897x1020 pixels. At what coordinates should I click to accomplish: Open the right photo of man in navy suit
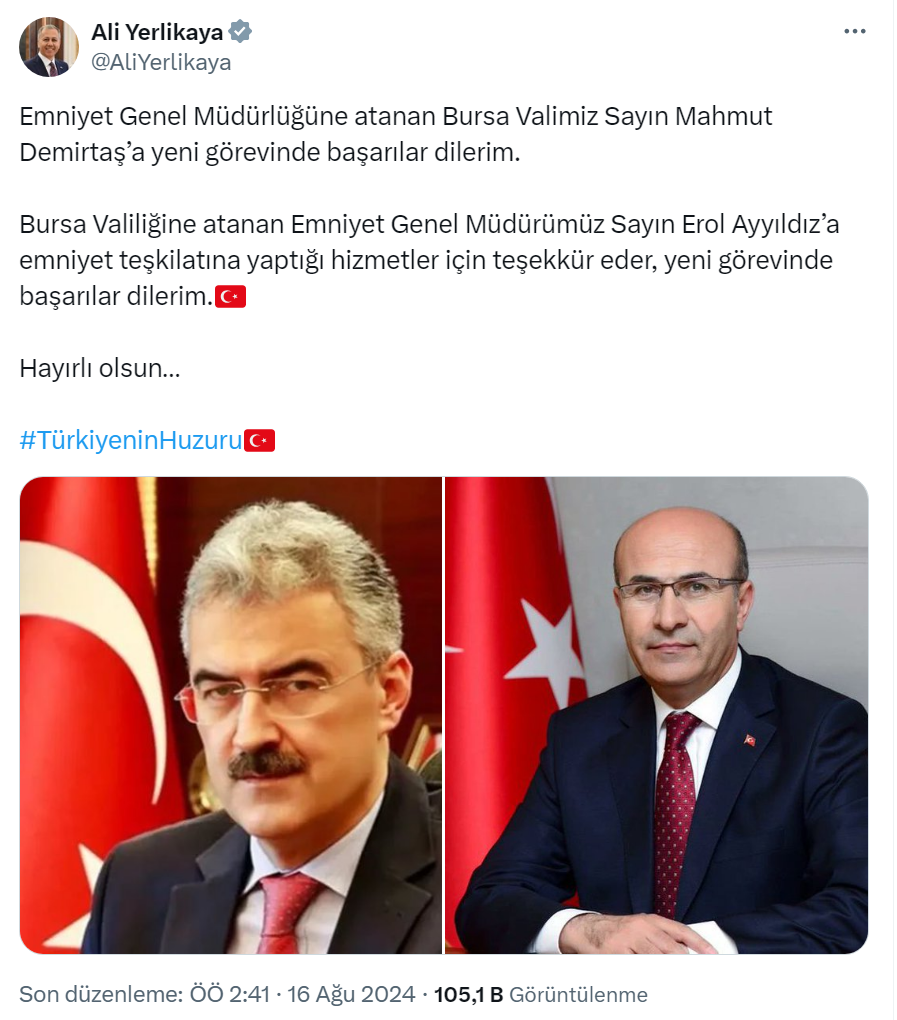coord(656,716)
